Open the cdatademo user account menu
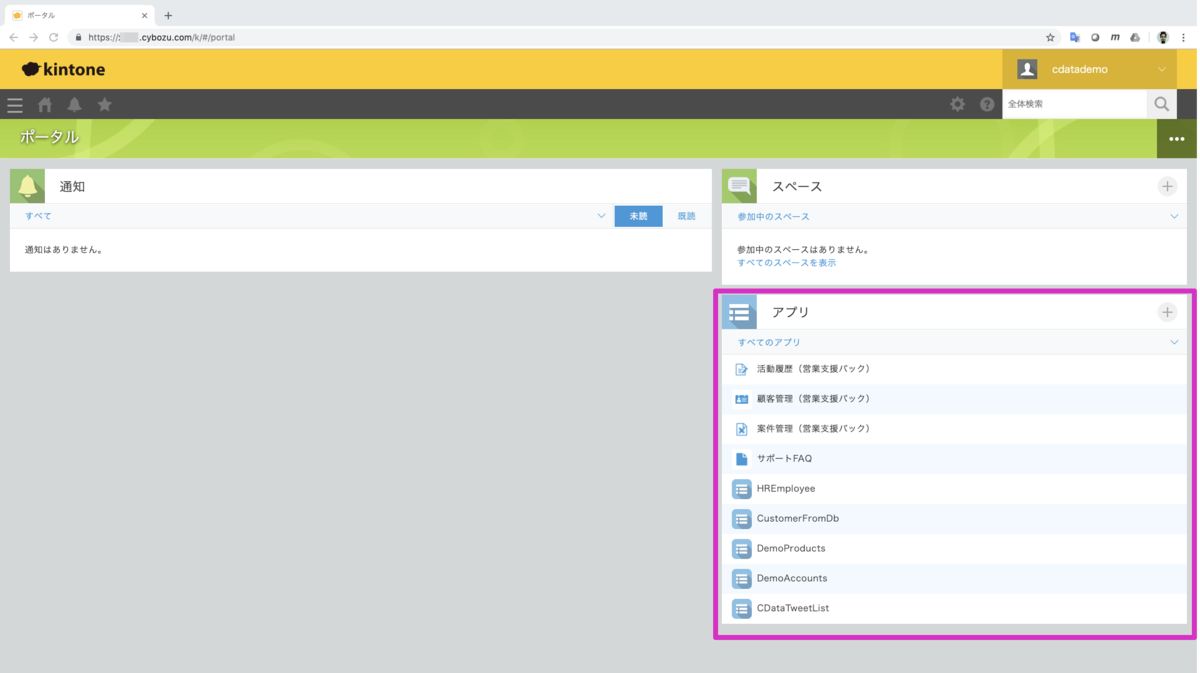This screenshot has width=1200, height=673. pyautogui.click(x=1090, y=69)
